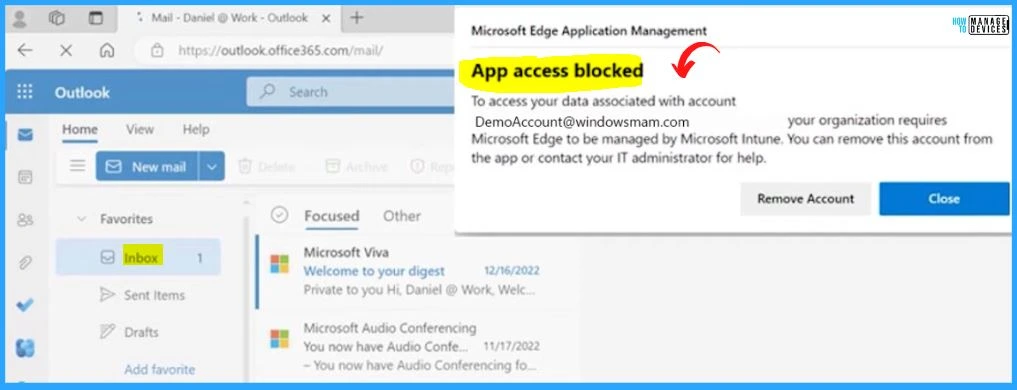Click the search magnifier icon
The width and height of the screenshot is (1017, 390).
(x=267, y=91)
